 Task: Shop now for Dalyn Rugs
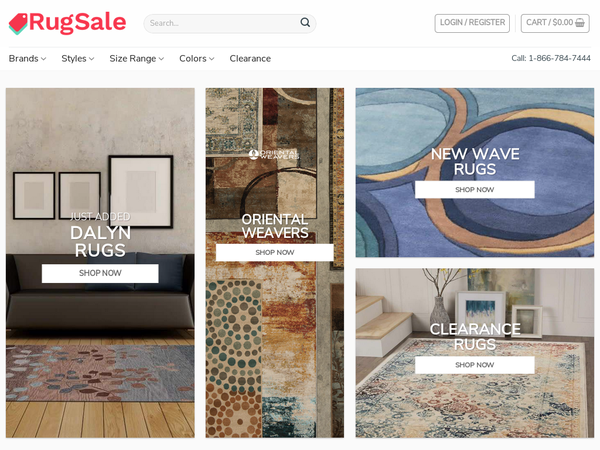coord(100,273)
